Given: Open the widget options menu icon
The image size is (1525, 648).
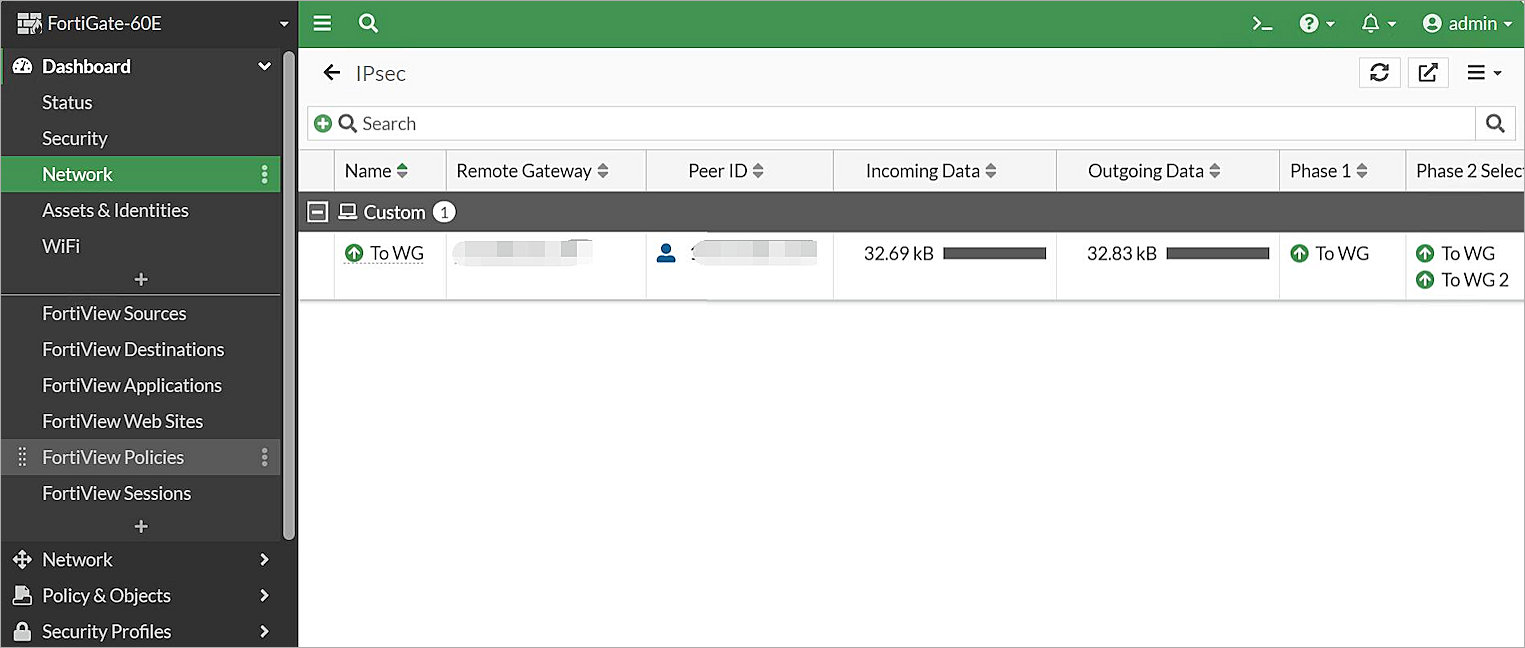Looking at the screenshot, I should pyautogui.click(x=1484, y=72).
